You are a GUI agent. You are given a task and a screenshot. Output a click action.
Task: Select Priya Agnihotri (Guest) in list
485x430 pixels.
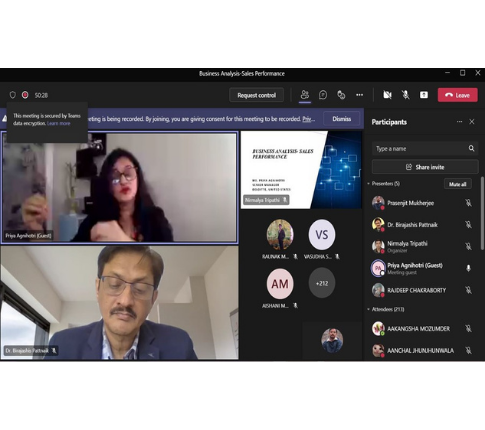[x=423, y=268]
